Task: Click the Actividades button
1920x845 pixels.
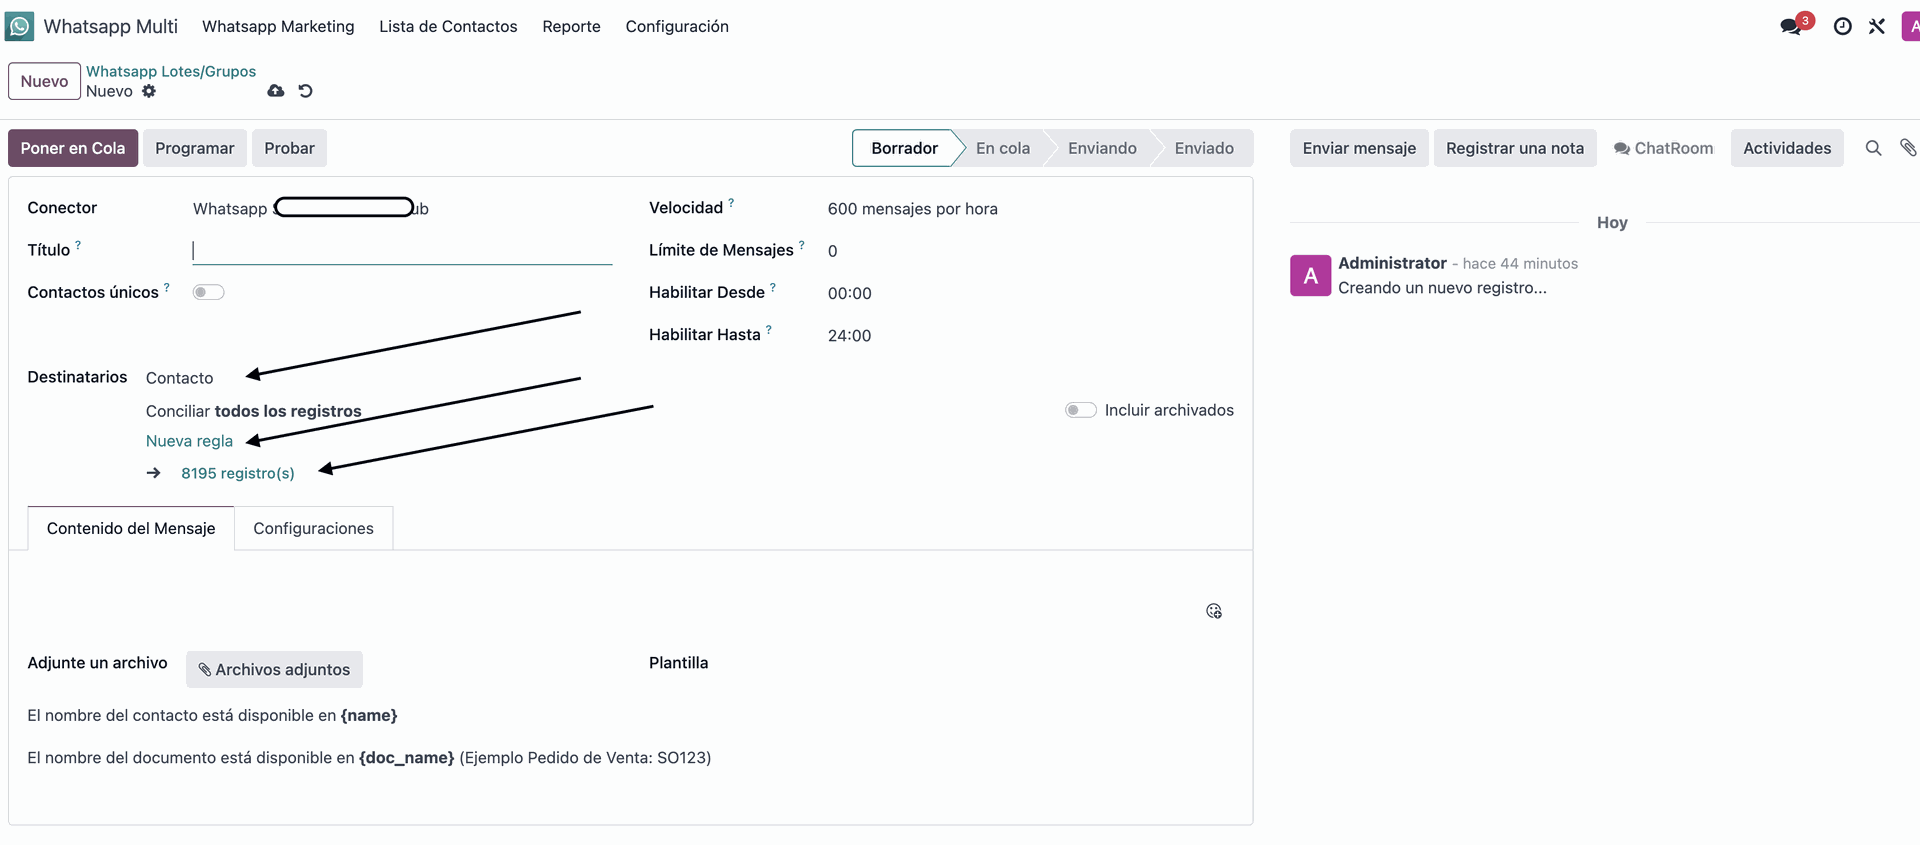Action: coord(1787,148)
